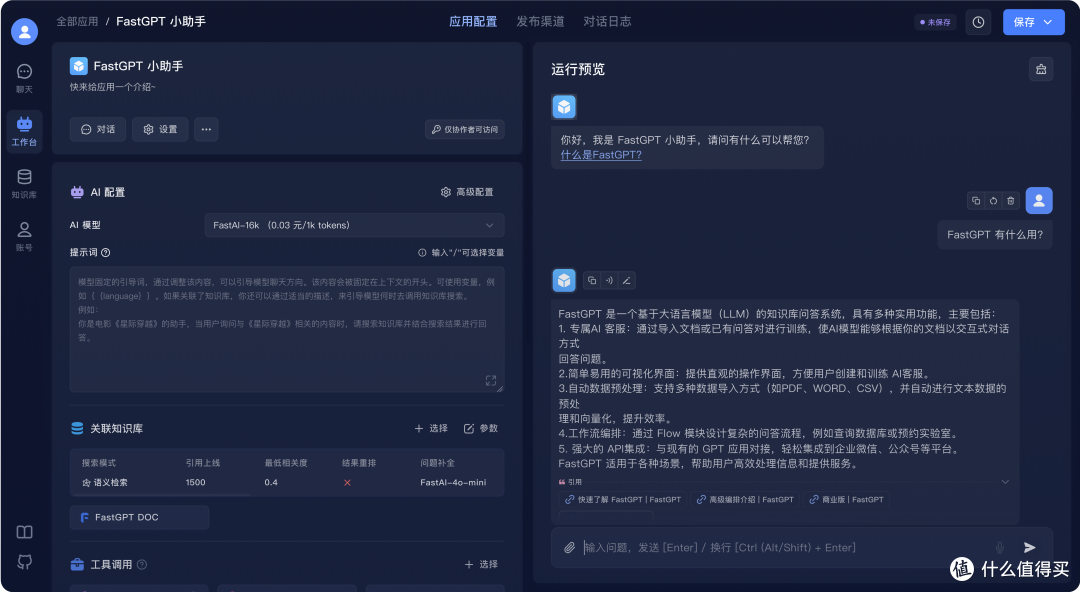
Task: Open the history clock icon in the top bar
Action: (x=978, y=21)
